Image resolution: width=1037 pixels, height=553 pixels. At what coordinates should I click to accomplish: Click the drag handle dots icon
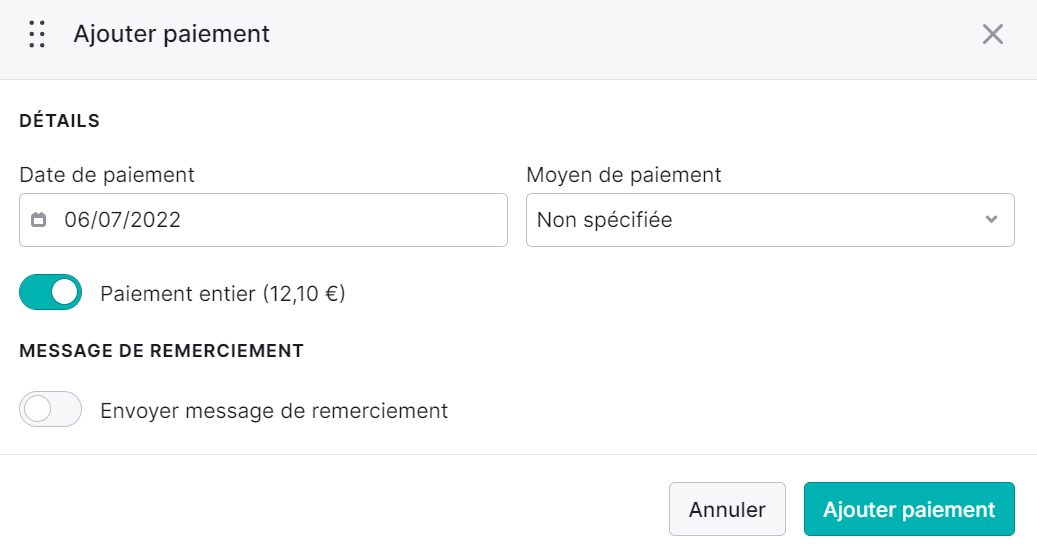pyautogui.click(x=37, y=34)
